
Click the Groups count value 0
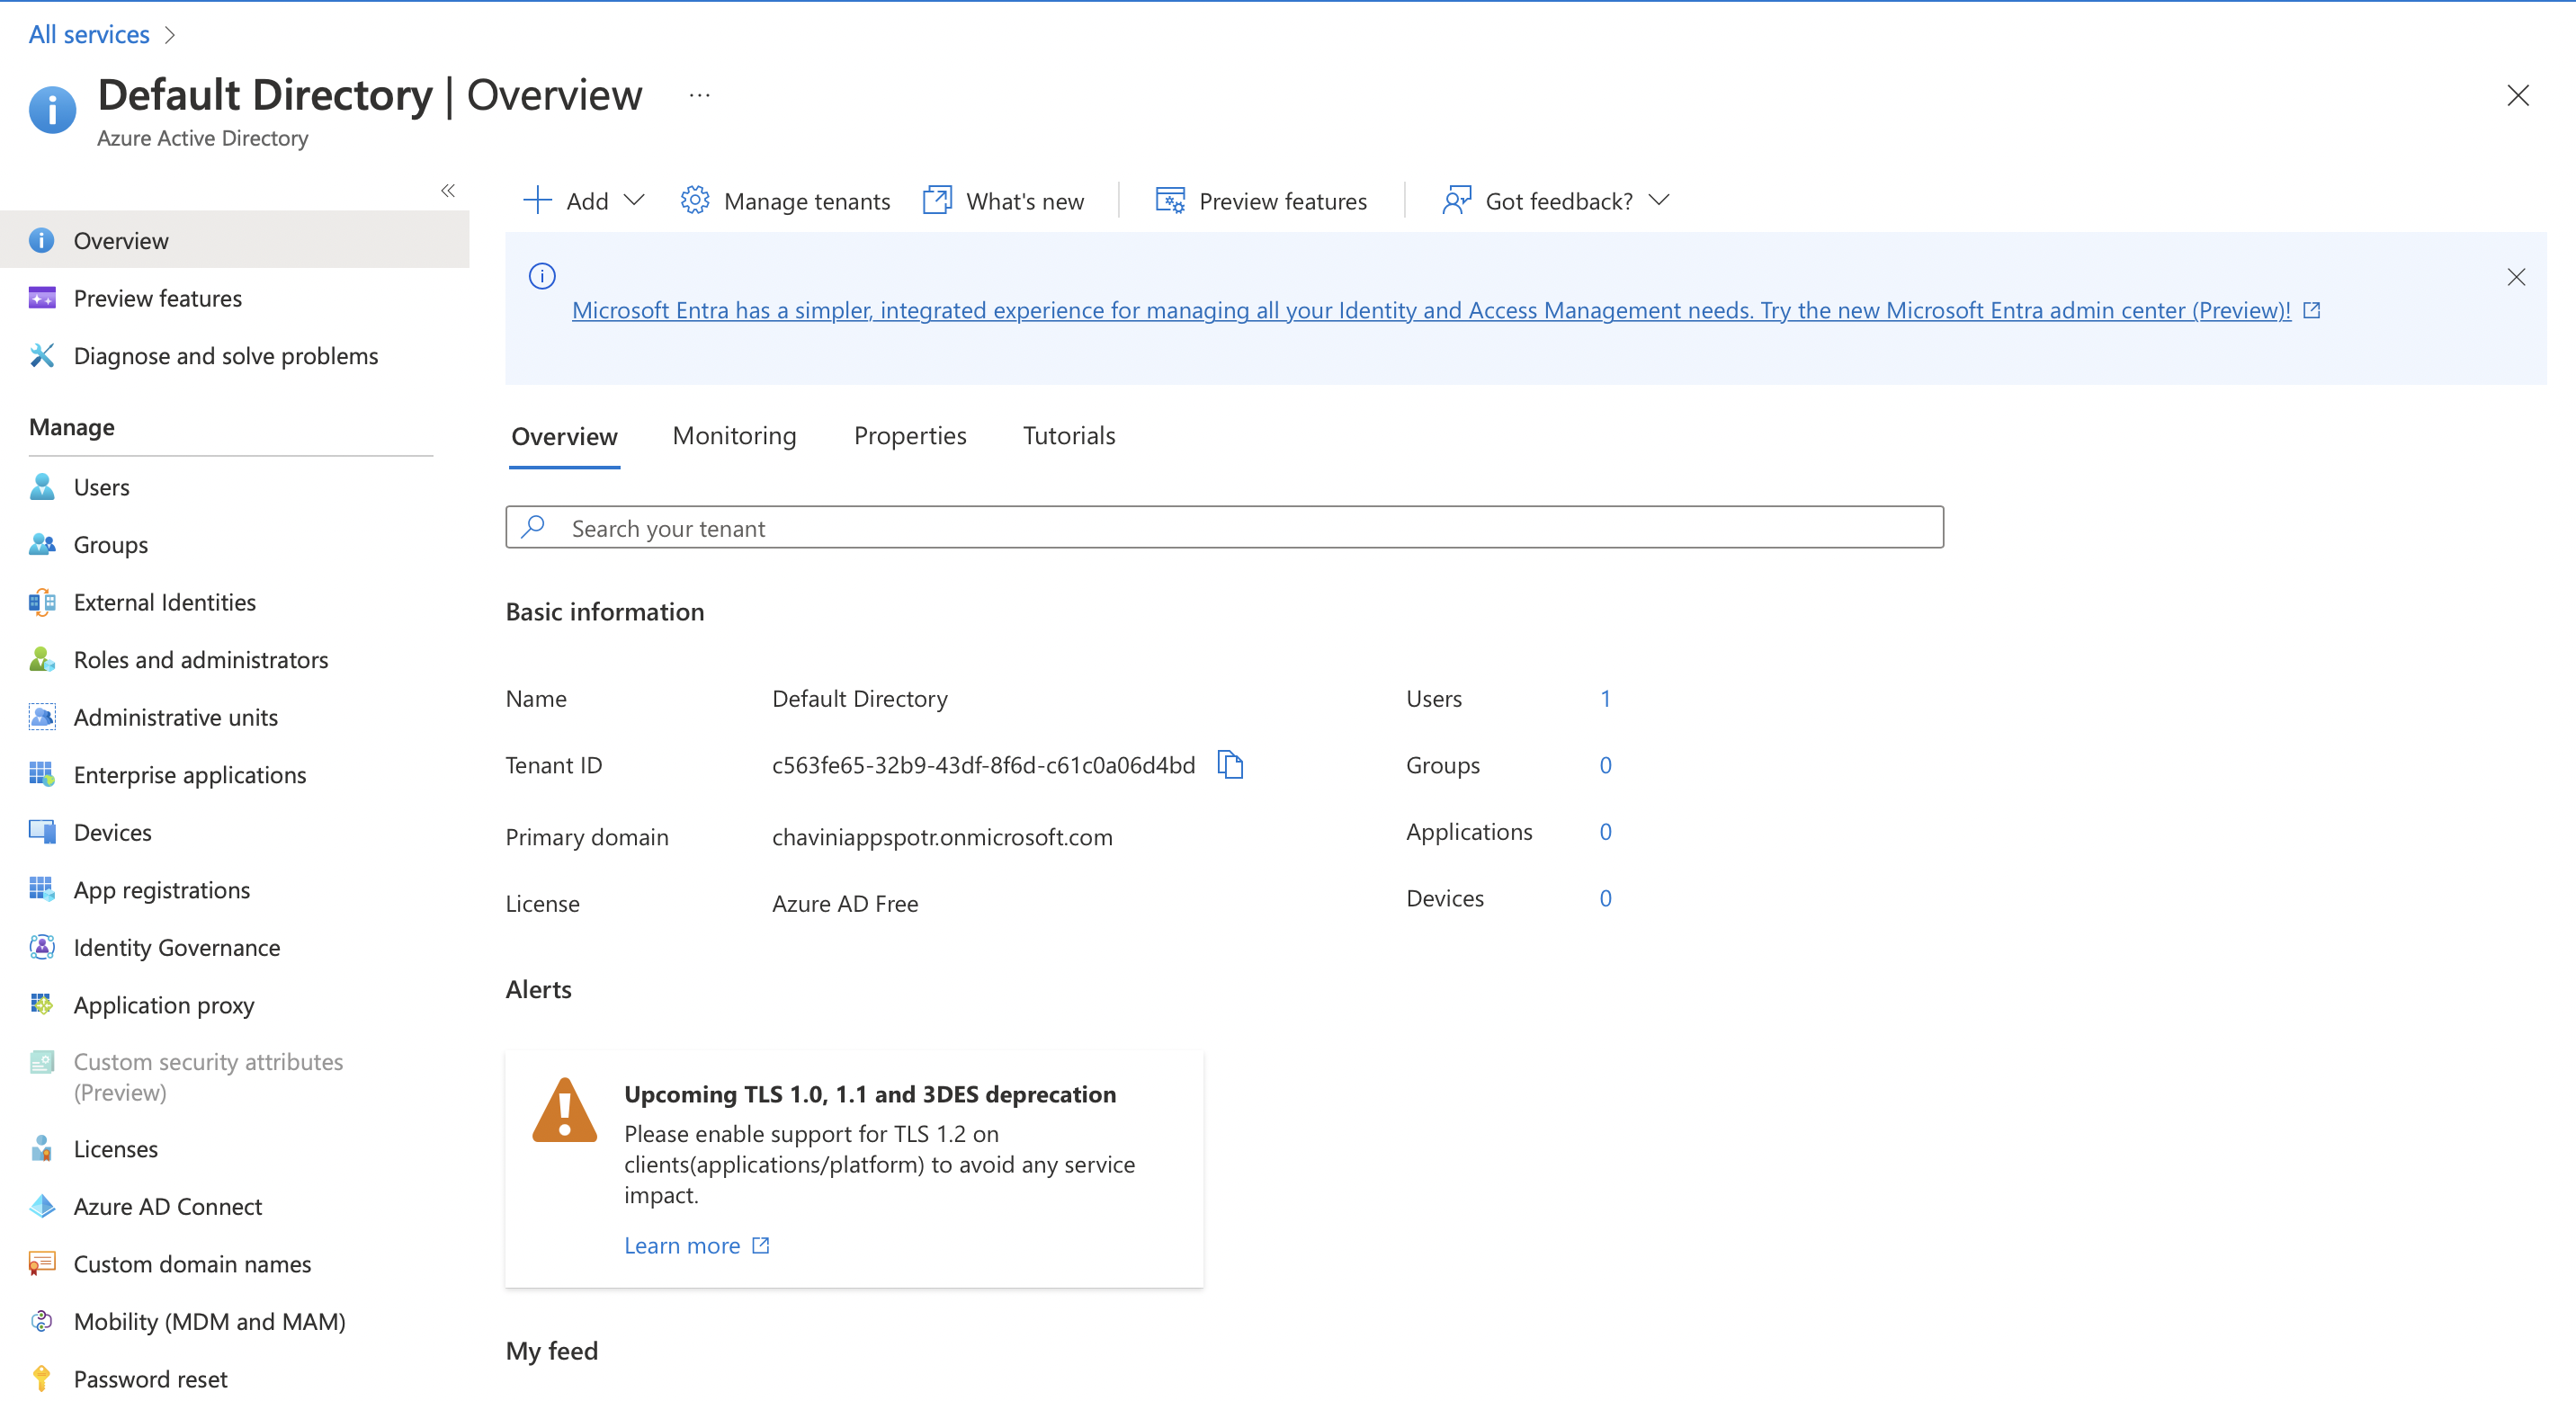coord(1605,766)
